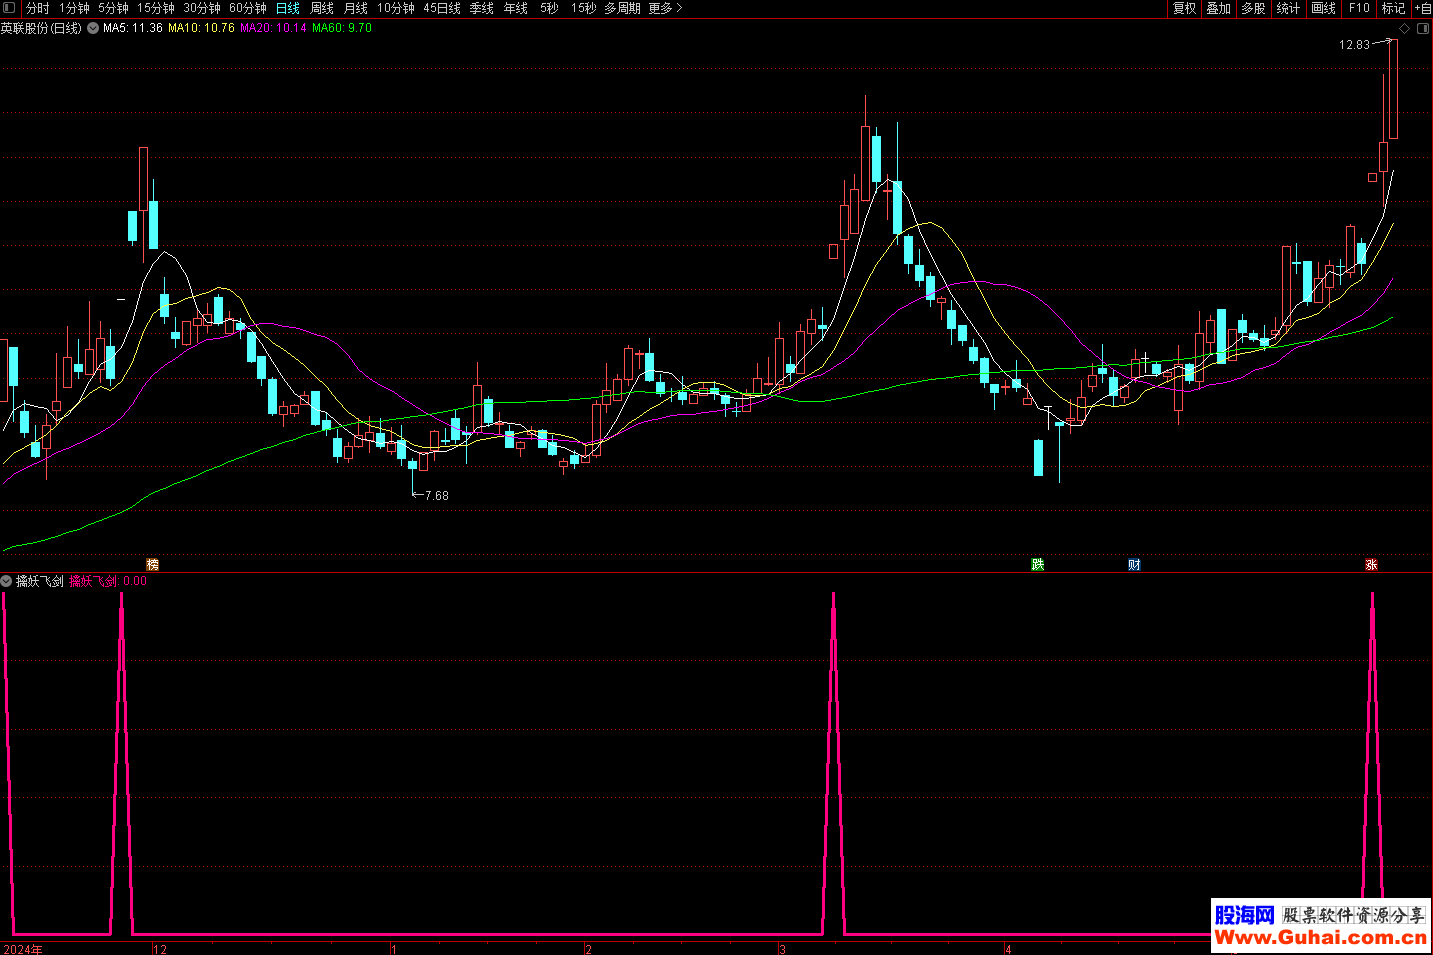The width and height of the screenshot is (1433, 955).
Task: Open the 复权 adjustment option
Action: (1185, 8)
